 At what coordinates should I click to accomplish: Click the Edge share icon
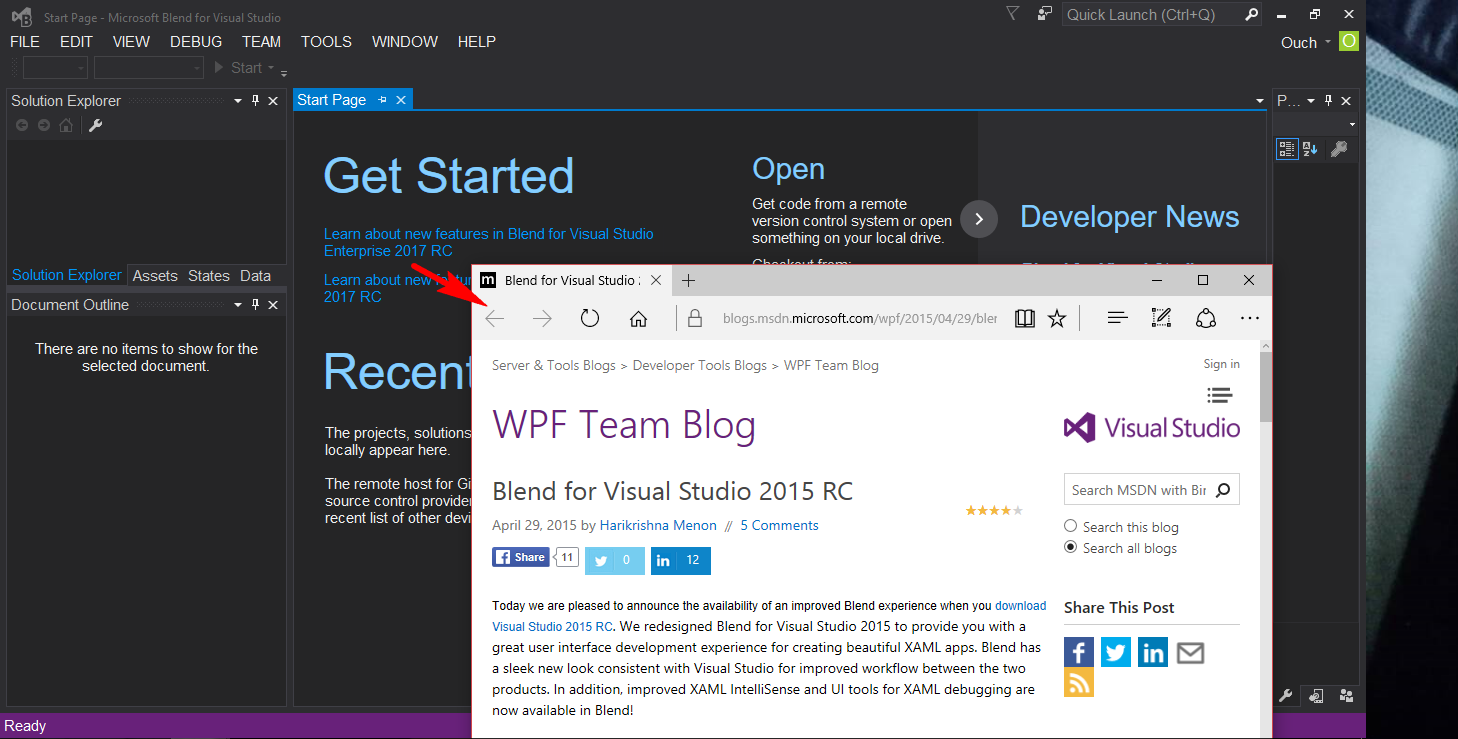click(1206, 318)
